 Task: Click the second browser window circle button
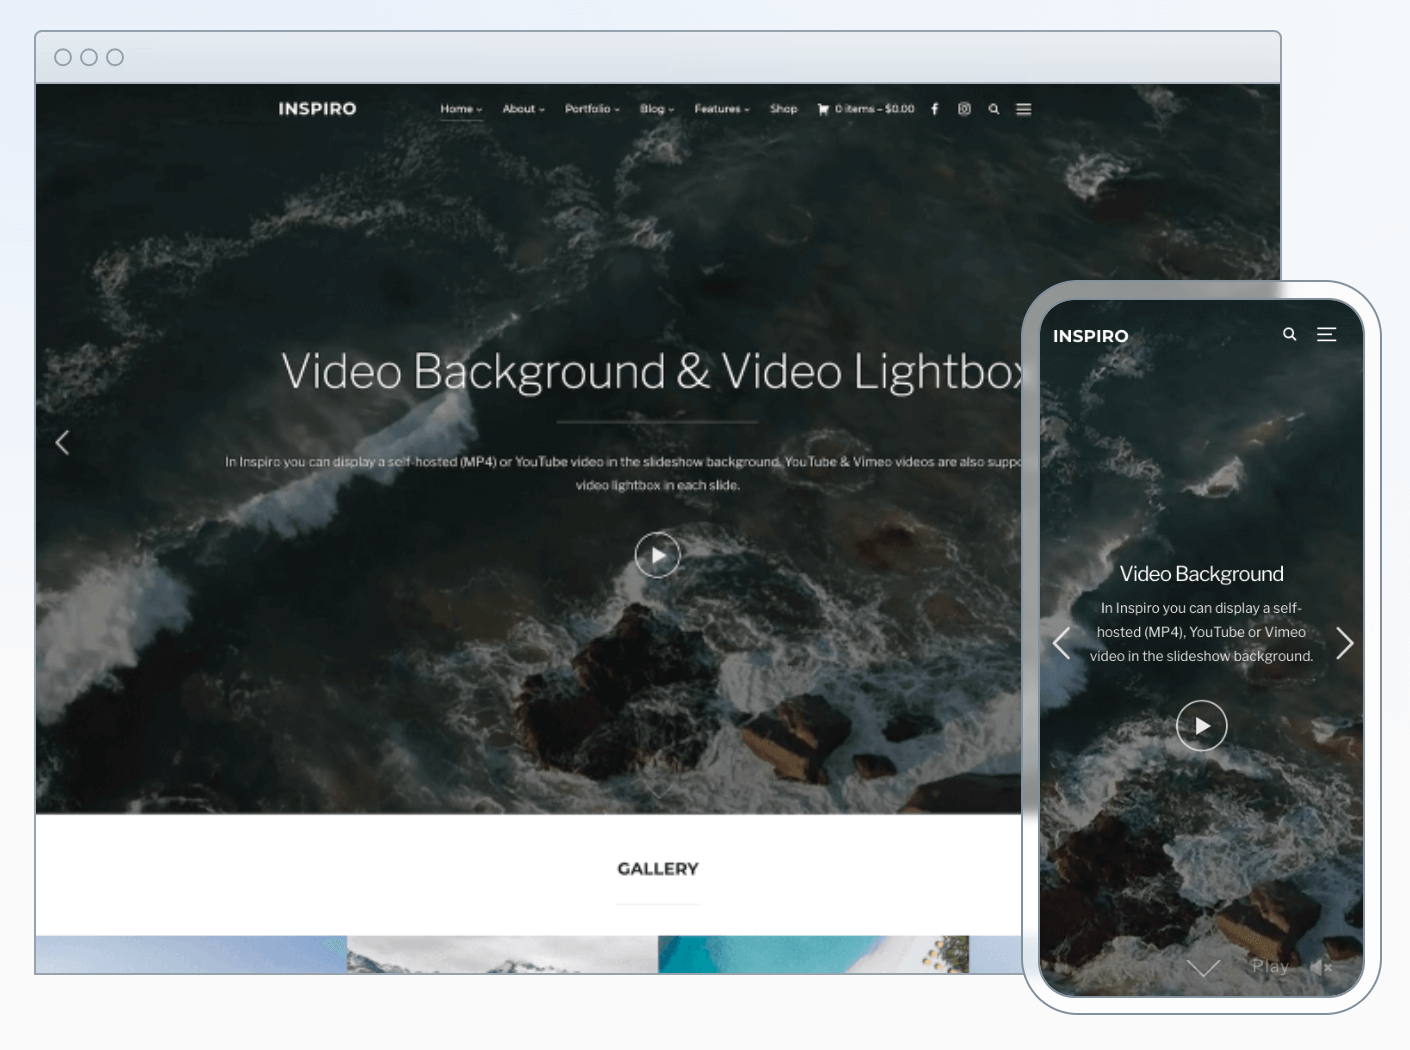coord(89,57)
